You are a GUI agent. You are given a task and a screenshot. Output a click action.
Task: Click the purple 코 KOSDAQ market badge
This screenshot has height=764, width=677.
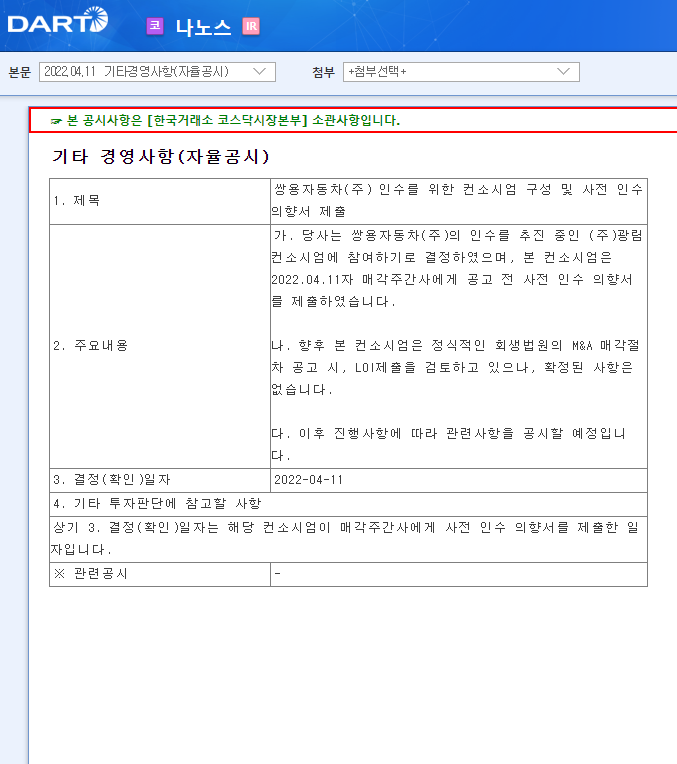[x=155, y=26]
